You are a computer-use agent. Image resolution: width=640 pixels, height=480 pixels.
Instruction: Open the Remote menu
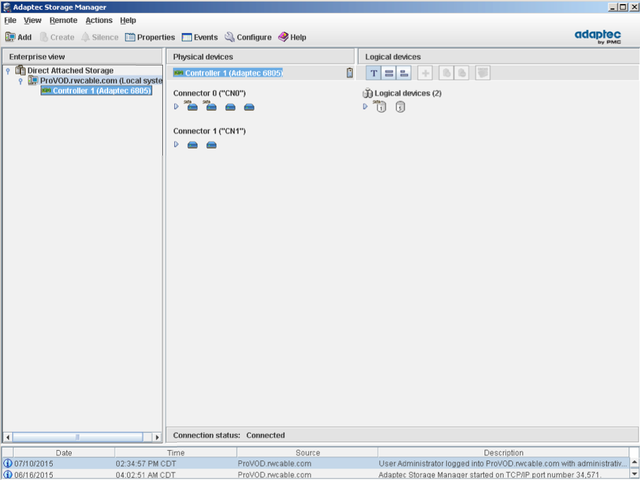[63, 20]
